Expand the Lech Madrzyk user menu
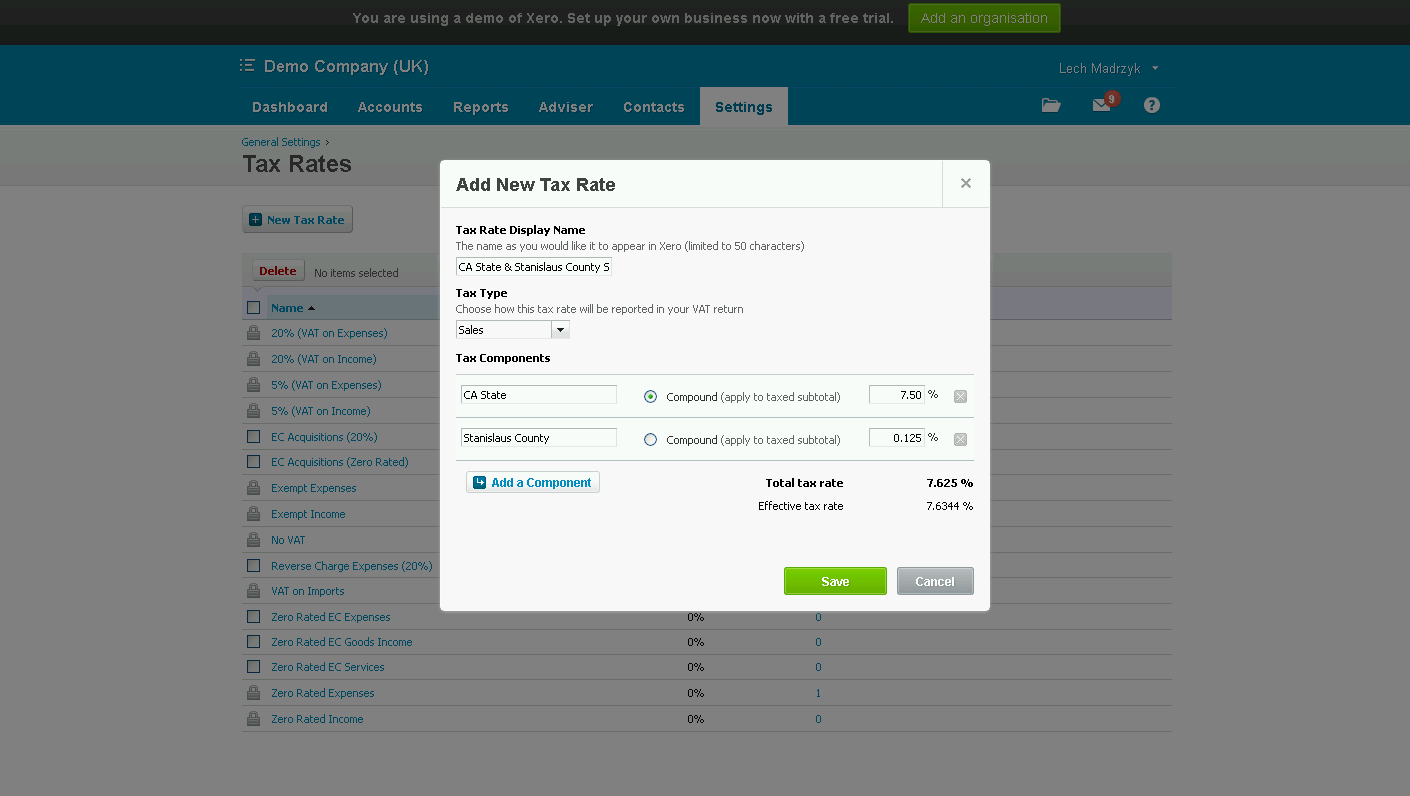This screenshot has width=1410, height=796. pyautogui.click(x=1108, y=68)
